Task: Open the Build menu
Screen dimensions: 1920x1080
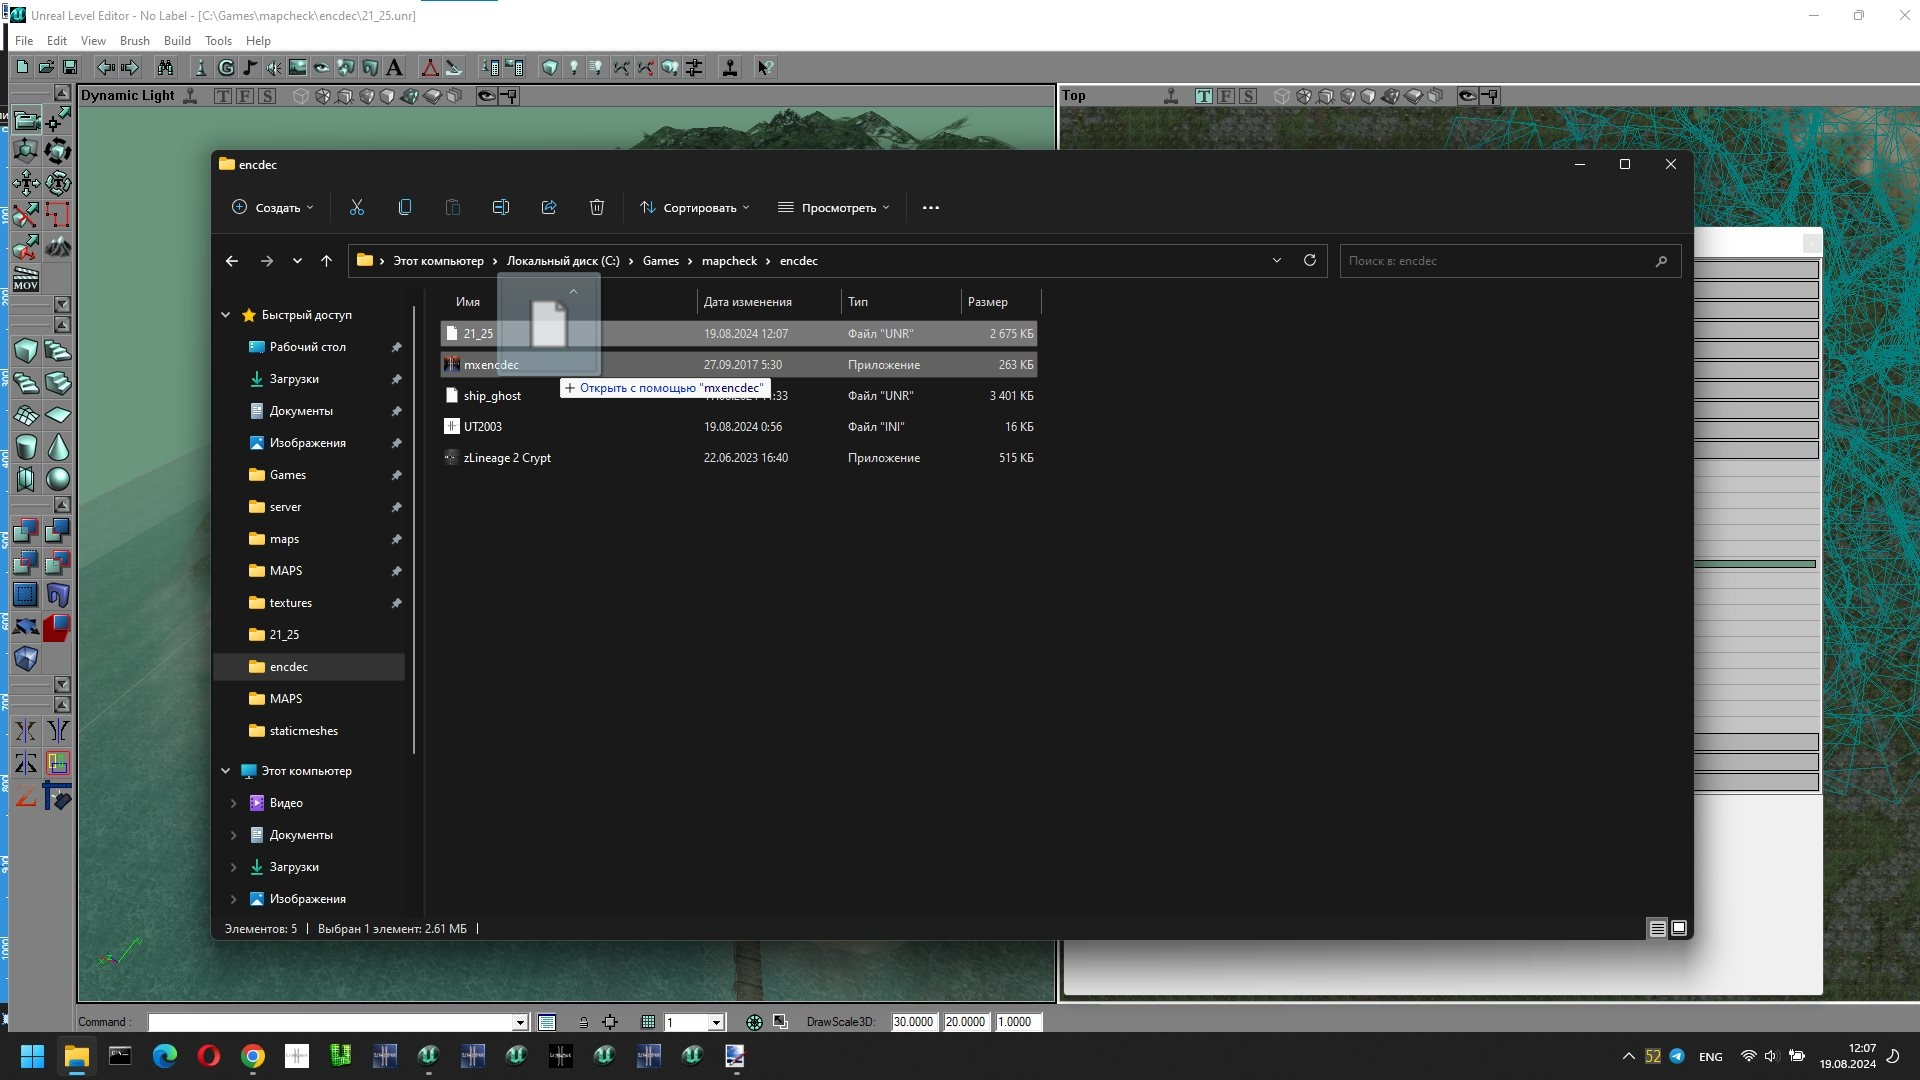Action: click(x=177, y=41)
